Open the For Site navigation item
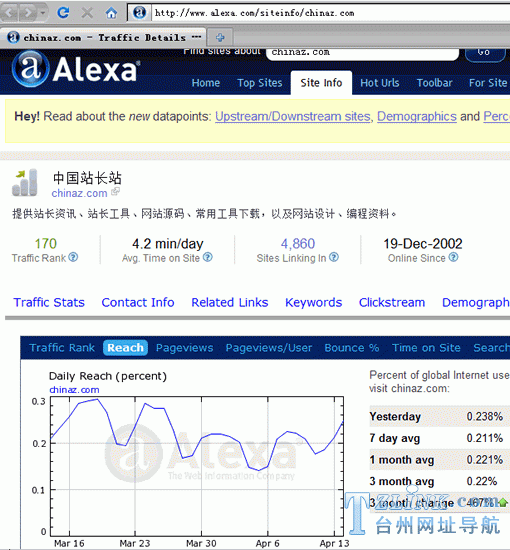The height and width of the screenshot is (550, 510). click(489, 83)
